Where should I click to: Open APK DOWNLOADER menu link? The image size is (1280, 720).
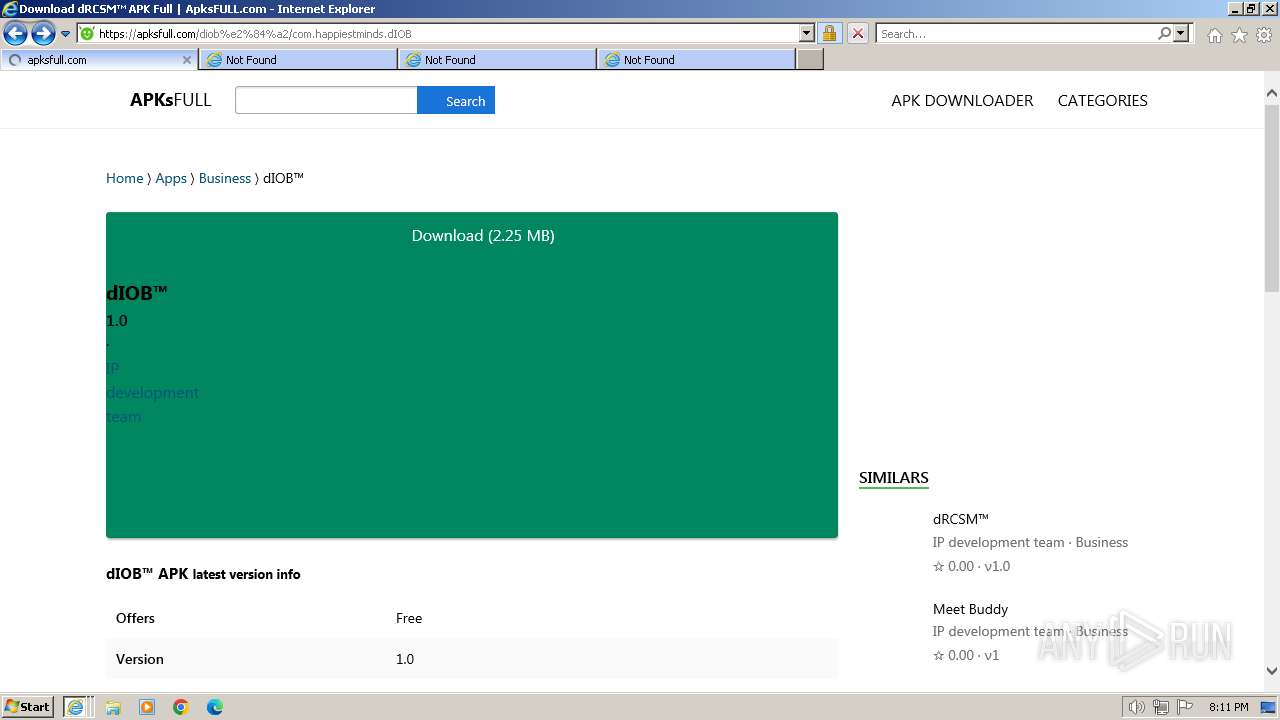[x=962, y=100]
